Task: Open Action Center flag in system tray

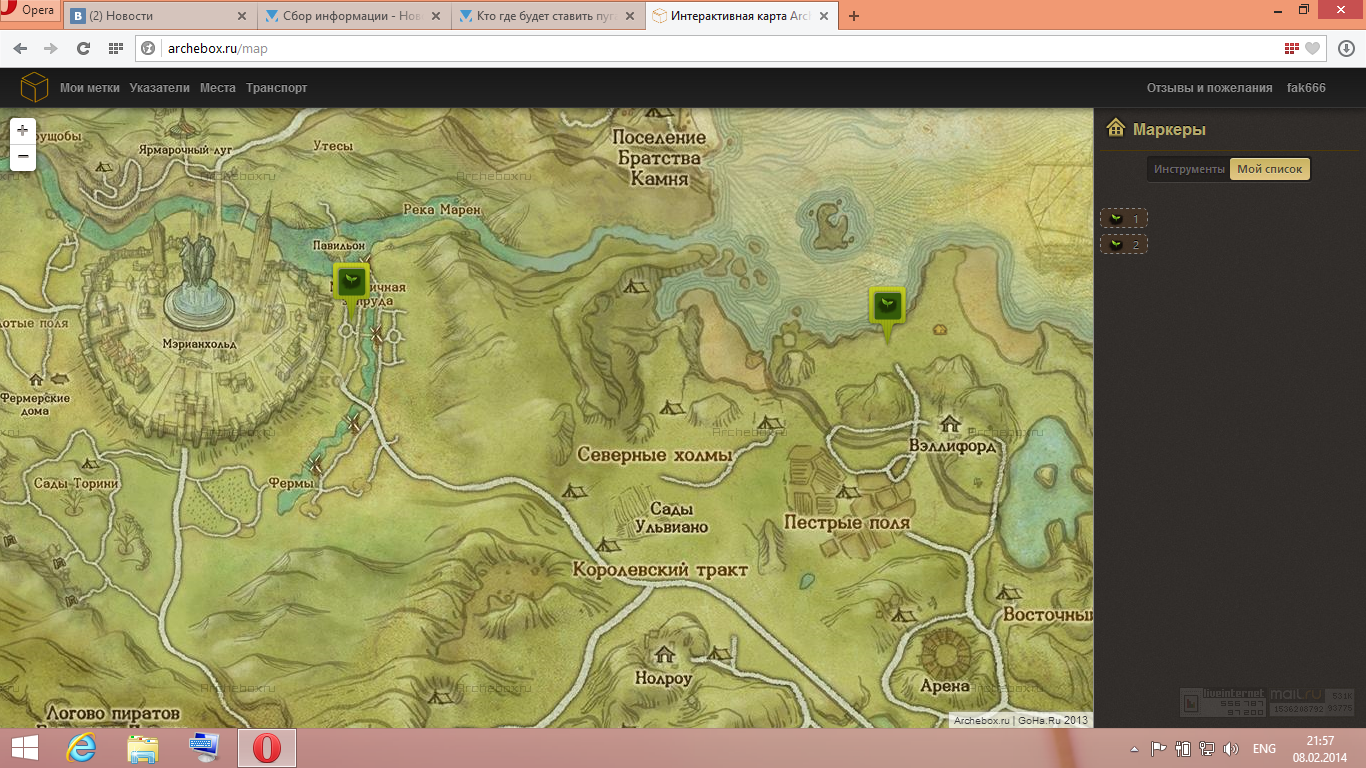Action: [x=1159, y=749]
